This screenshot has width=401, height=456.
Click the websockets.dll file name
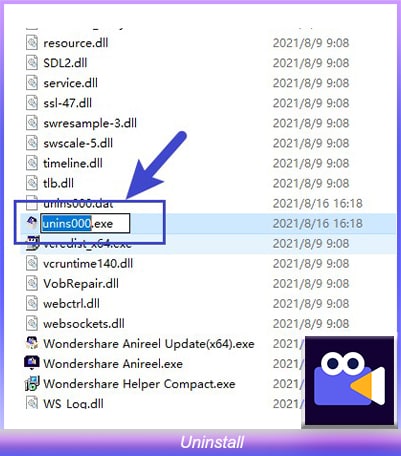(84, 324)
